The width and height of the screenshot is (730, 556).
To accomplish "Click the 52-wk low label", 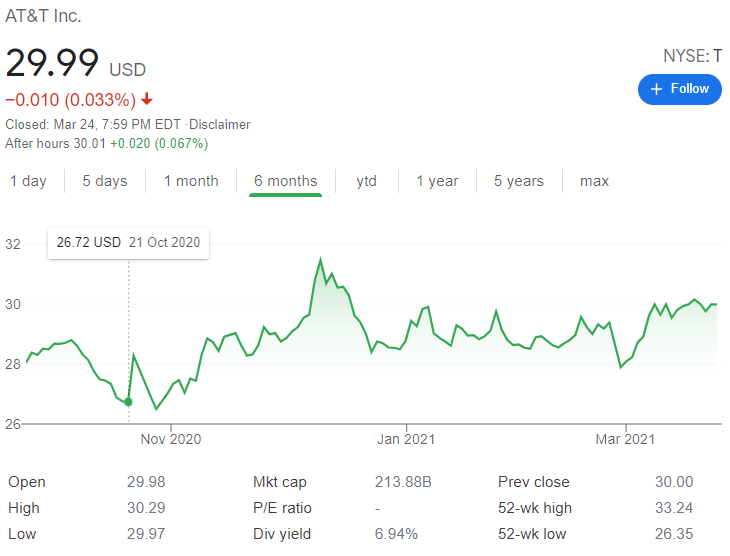I will (x=532, y=534).
